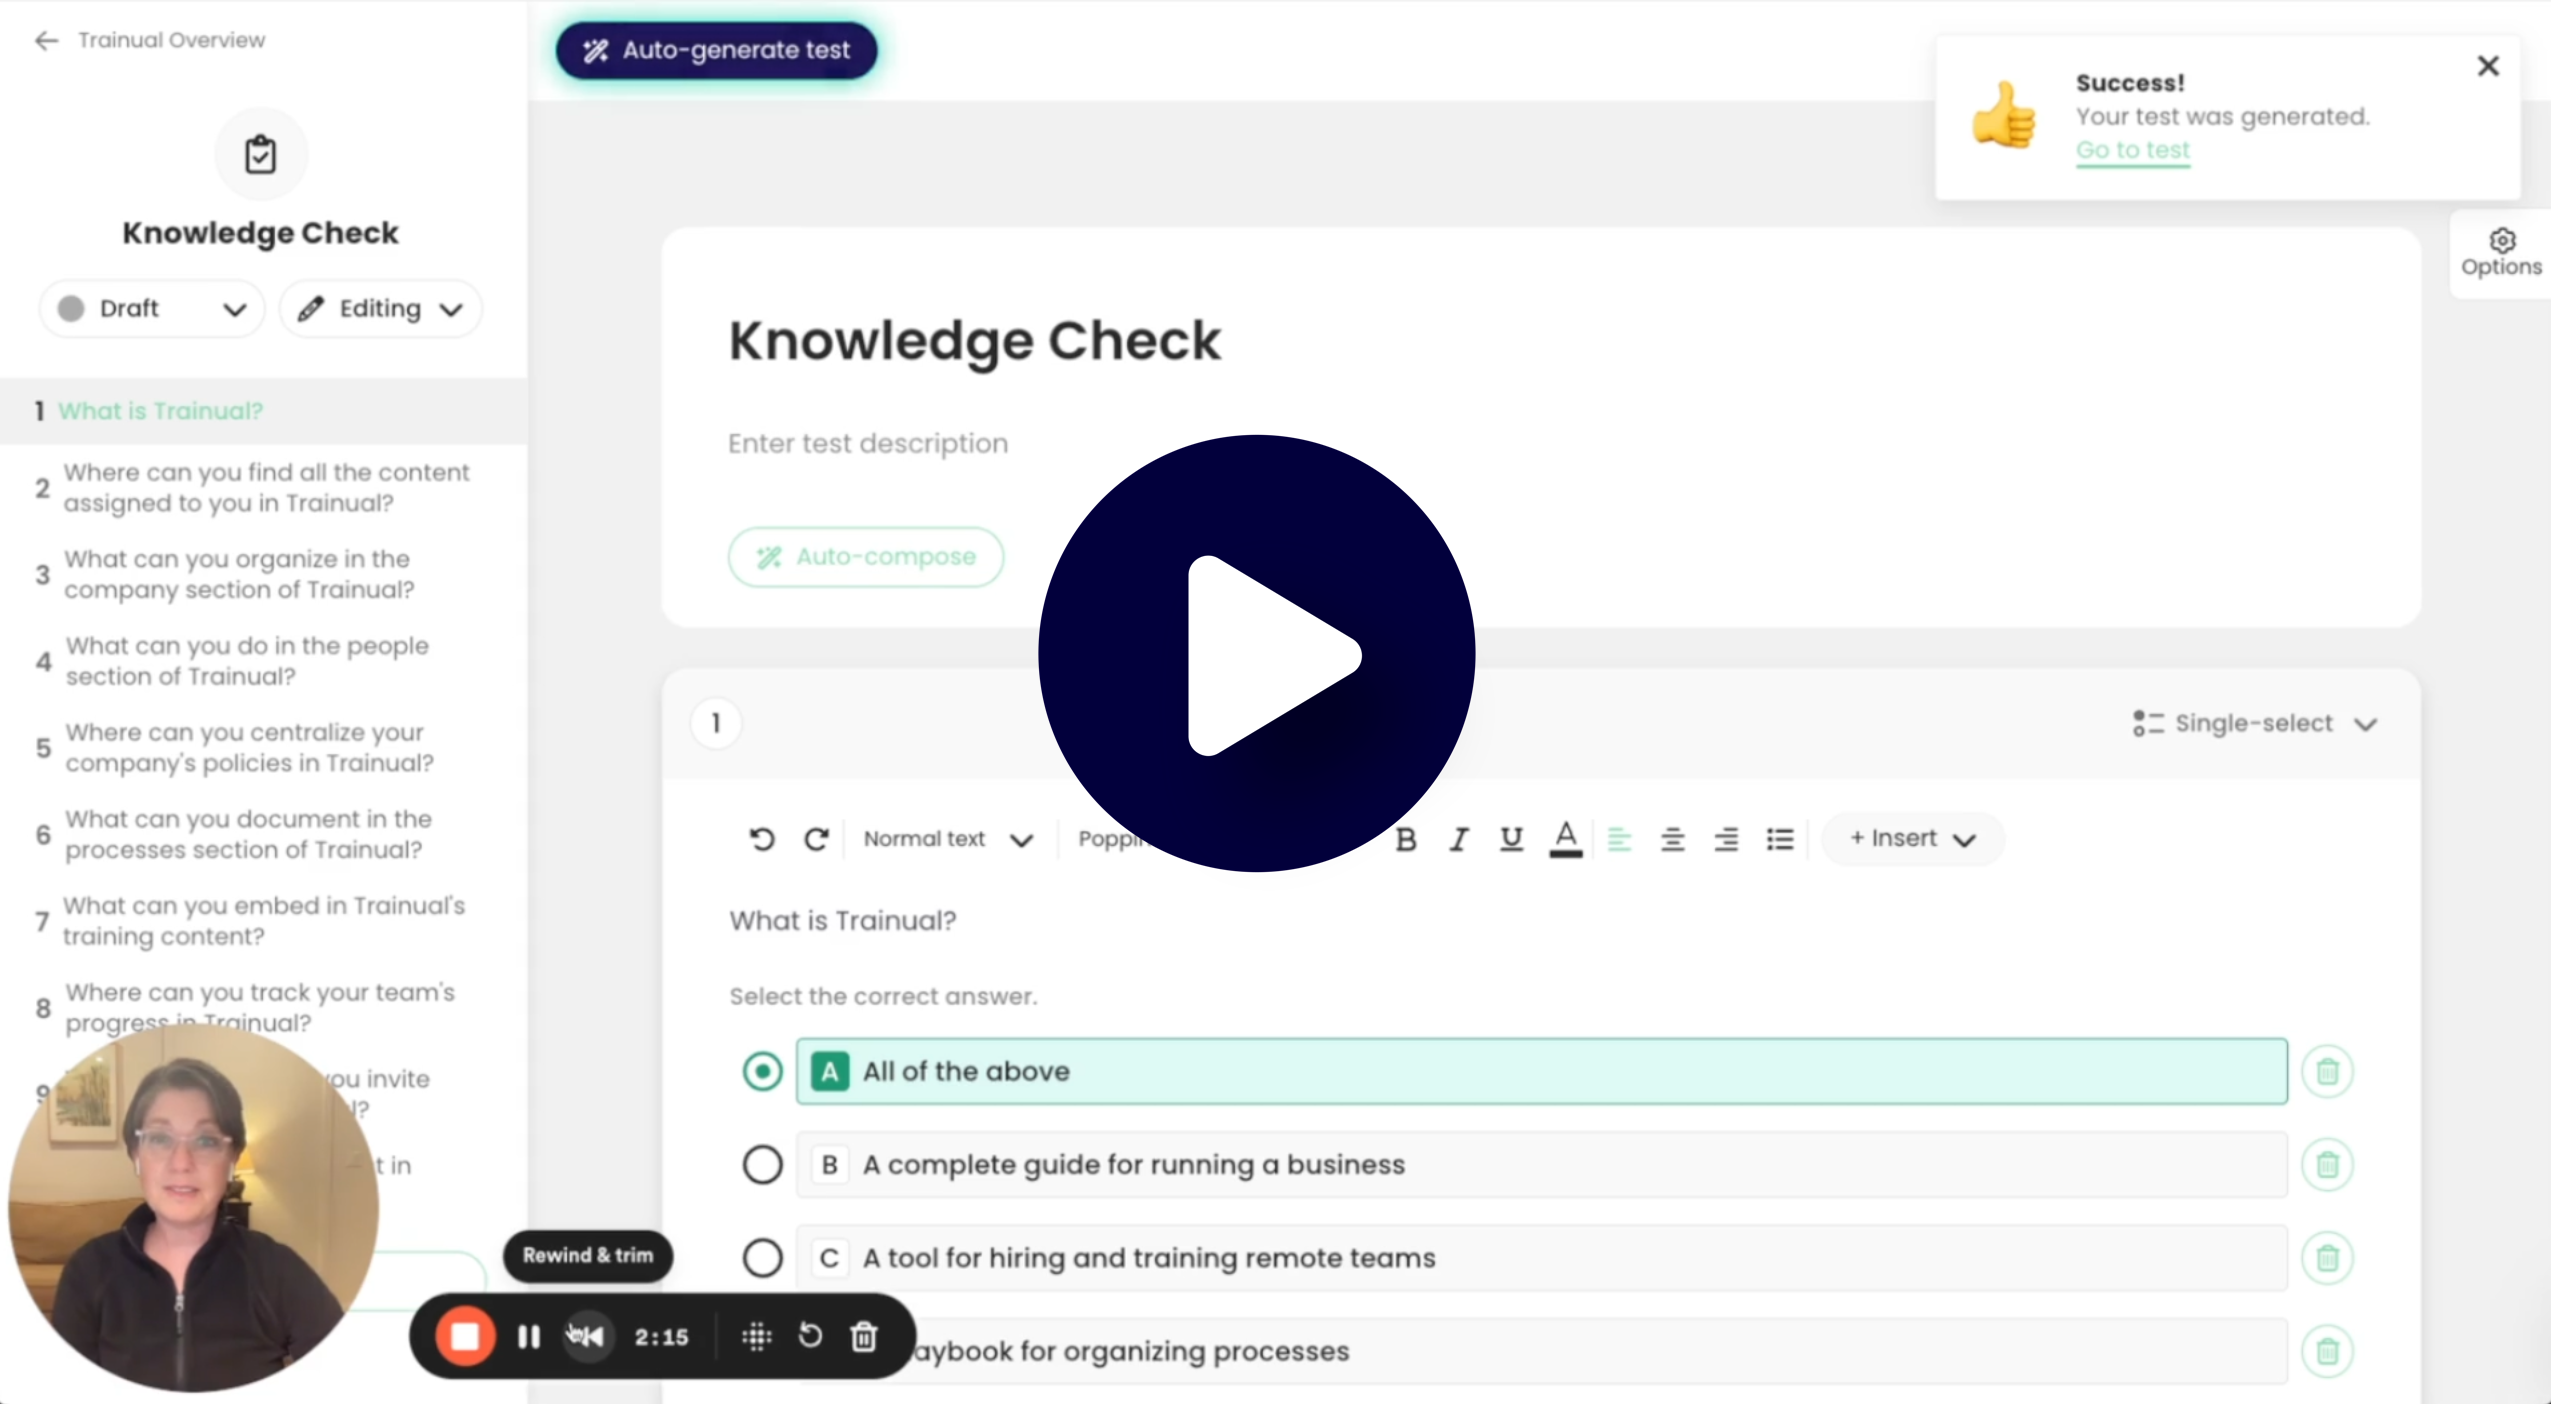Stop the recording with the red button

tap(464, 1336)
